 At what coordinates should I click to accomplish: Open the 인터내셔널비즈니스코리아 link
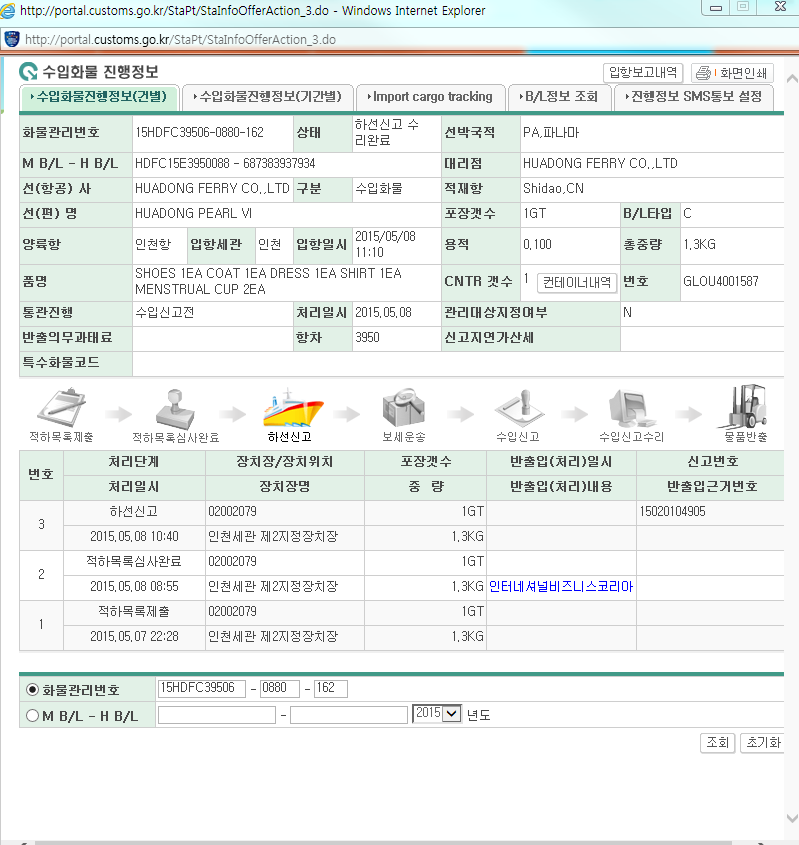pos(561,586)
